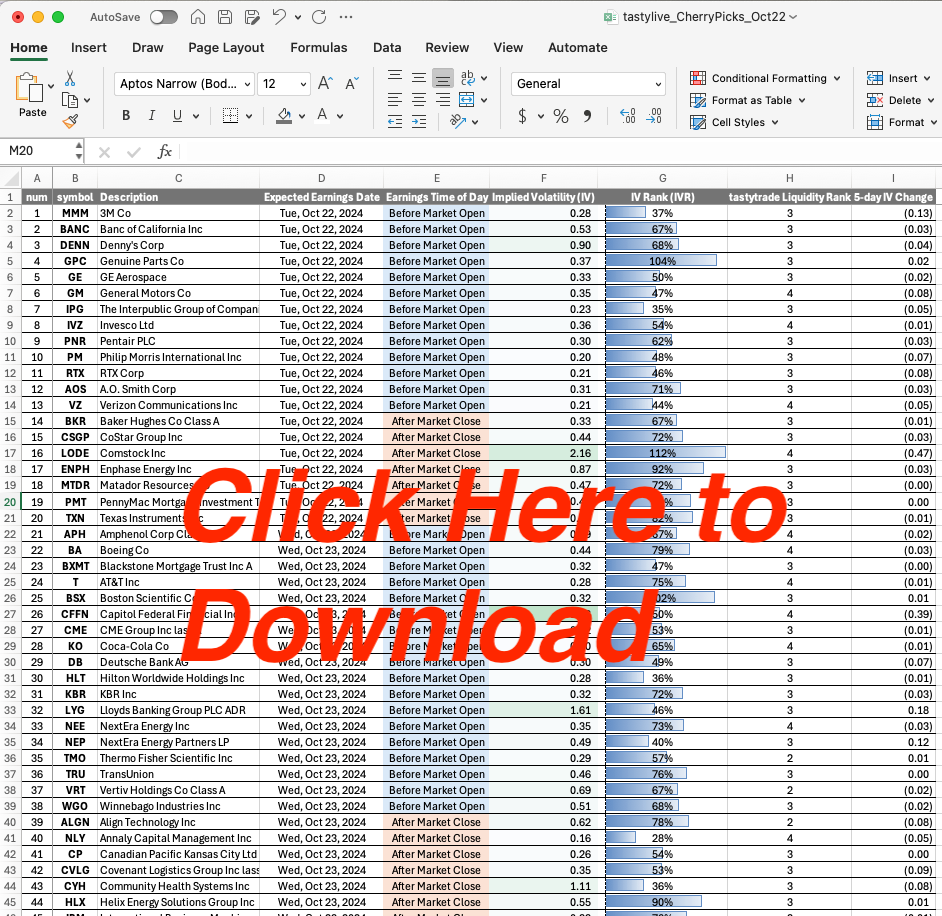Open the Automate tab
Screen dimensions: 942x916
577,47
